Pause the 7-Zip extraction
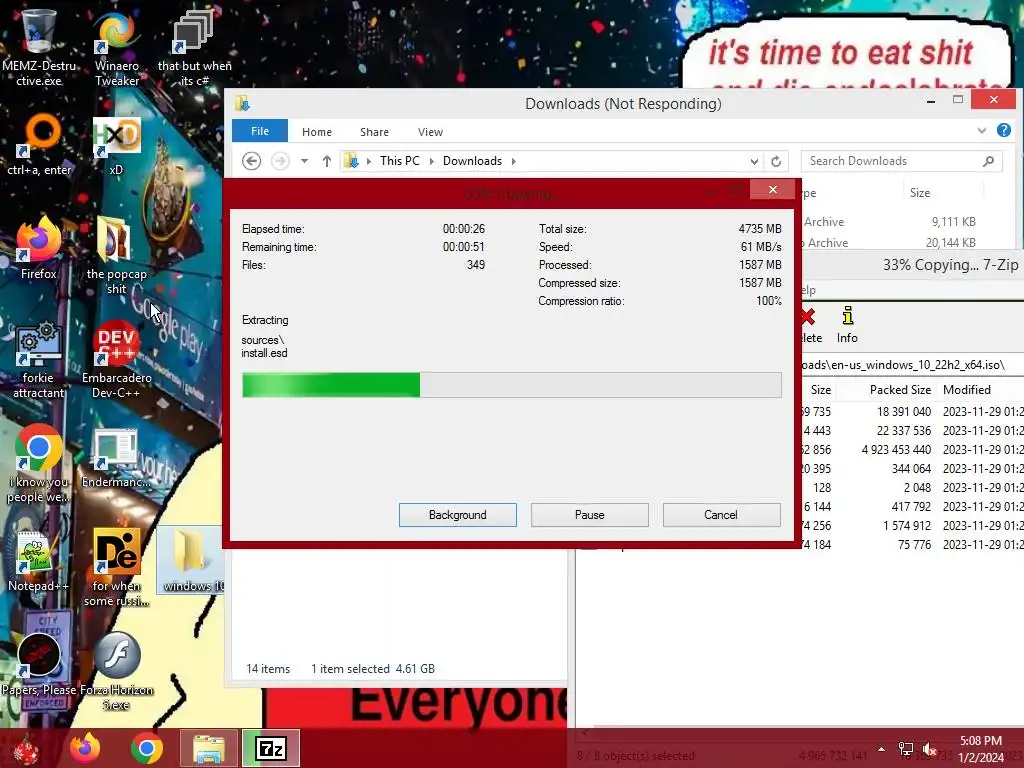 590,515
